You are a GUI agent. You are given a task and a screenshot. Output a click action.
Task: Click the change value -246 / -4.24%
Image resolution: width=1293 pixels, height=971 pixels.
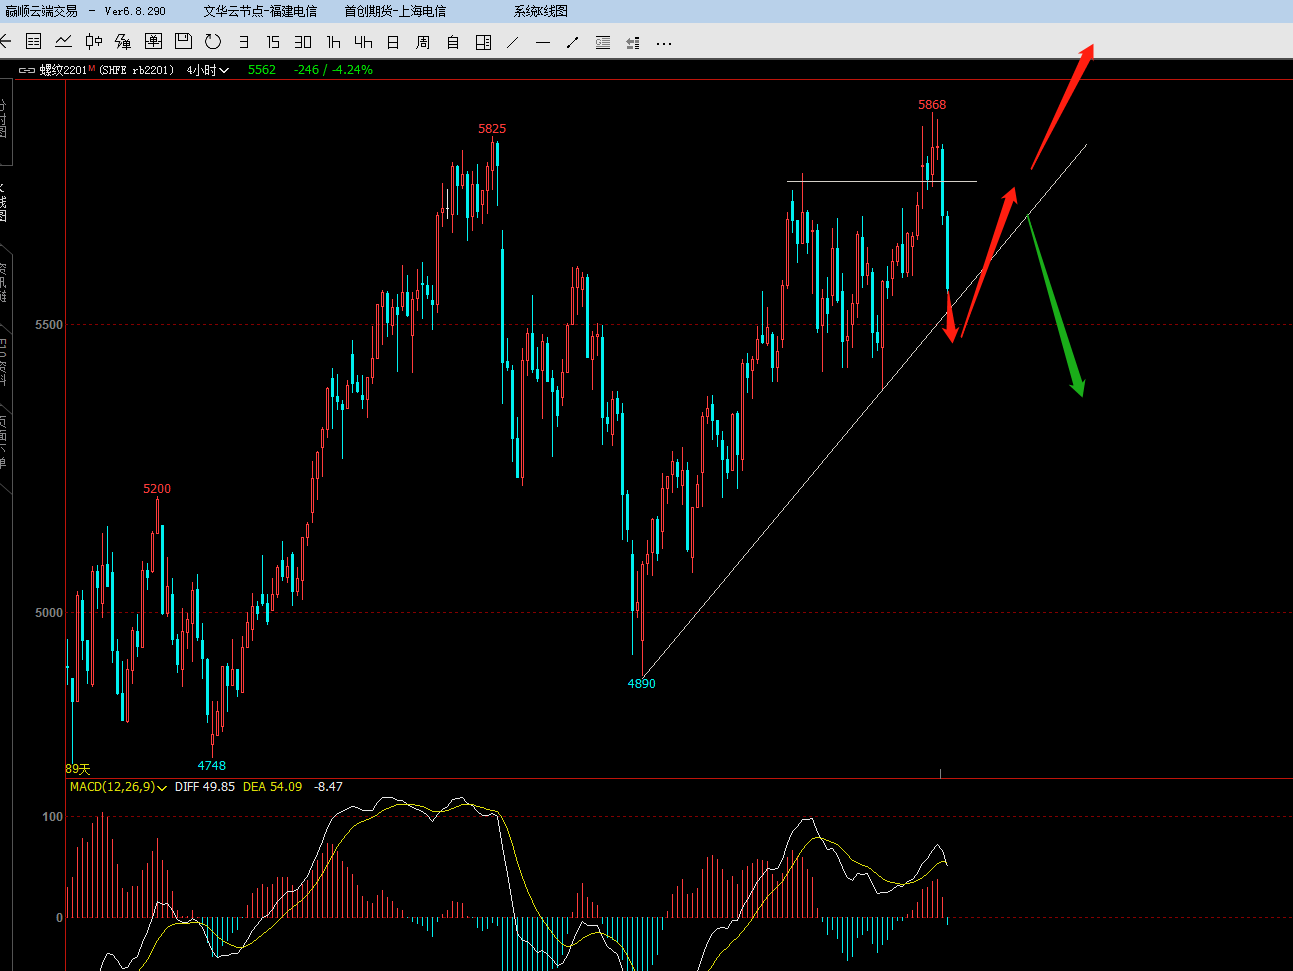[333, 70]
